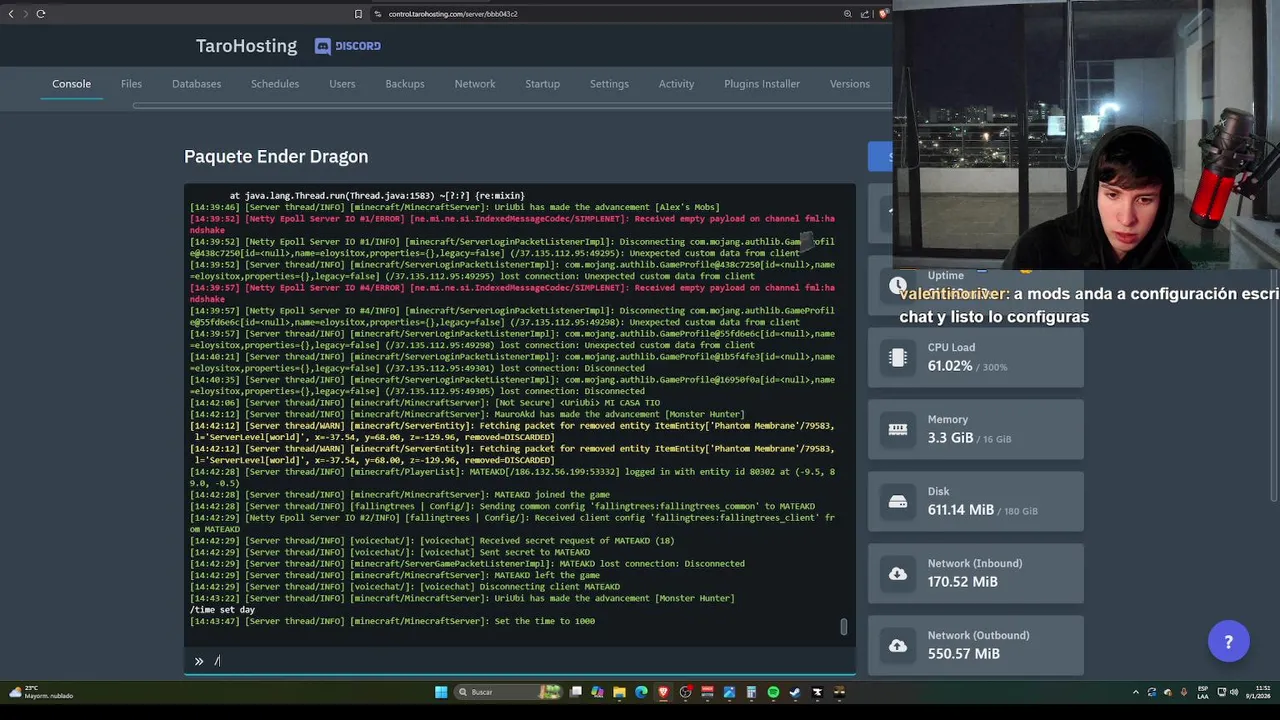The width and height of the screenshot is (1280, 720).
Task: Click the Network Outbound value 550.57 MiB
Action: [963, 654]
